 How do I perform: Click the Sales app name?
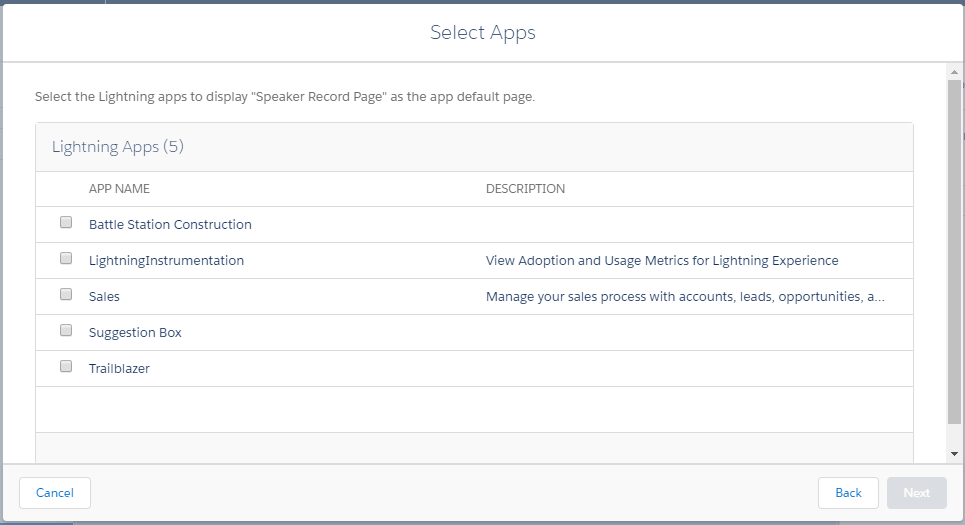click(104, 297)
